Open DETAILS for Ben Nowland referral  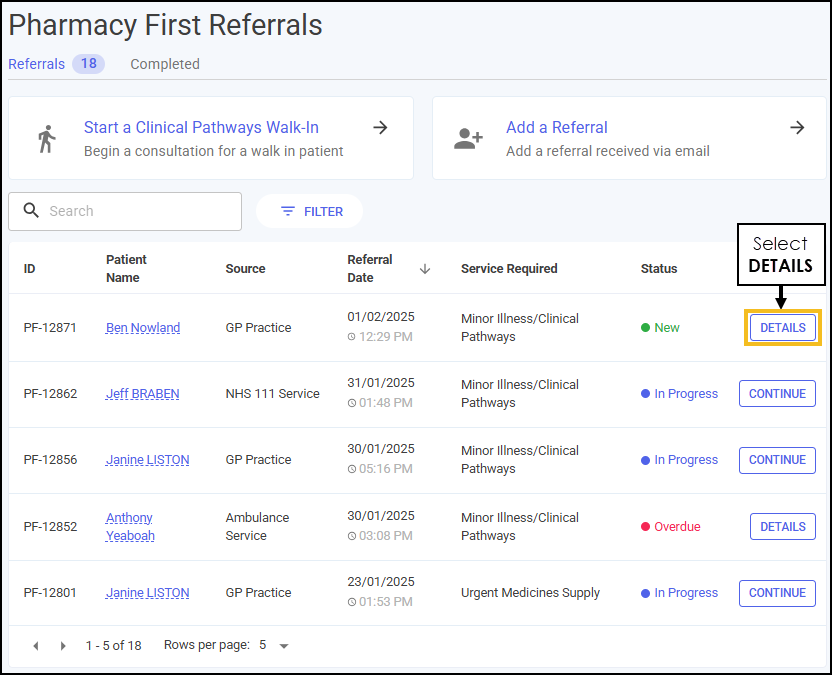click(x=783, y=327)
